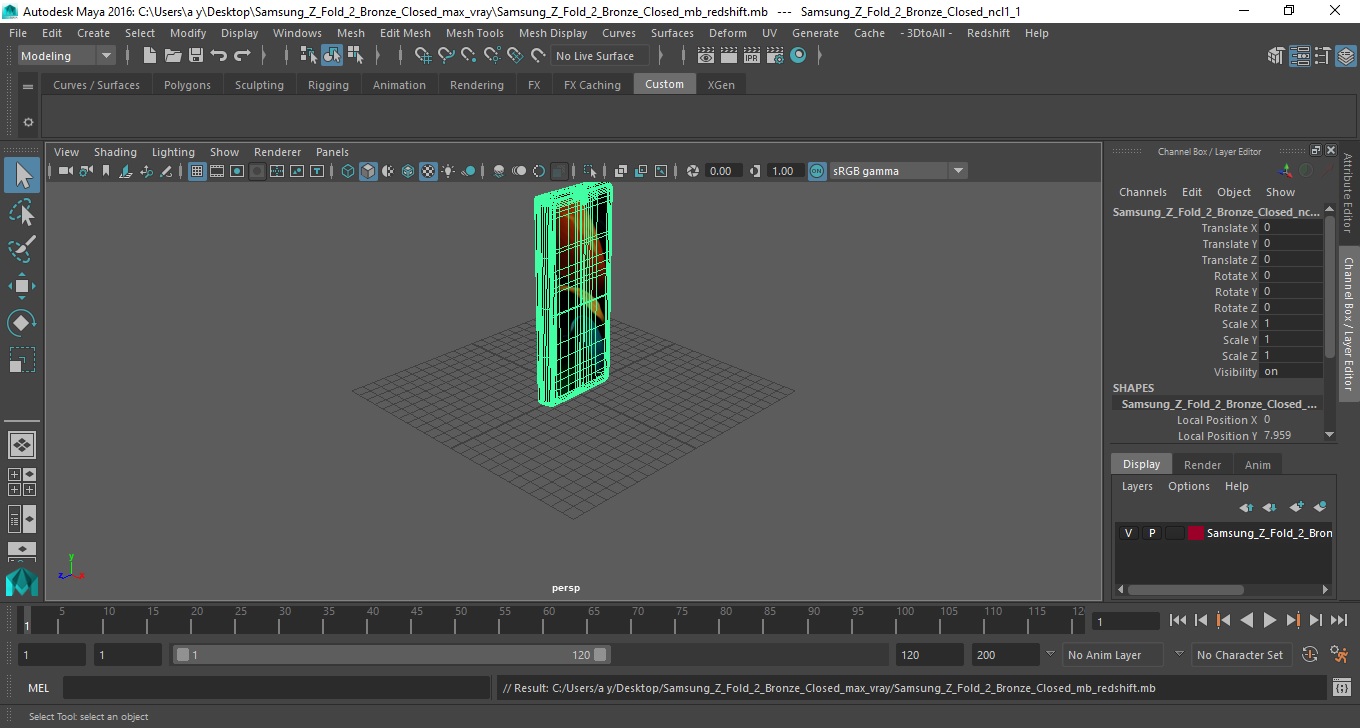The height and width of the screenshot is (728, 1360).
Task: Click the Snap to points magnet icon
Action: tap(469, 56)
